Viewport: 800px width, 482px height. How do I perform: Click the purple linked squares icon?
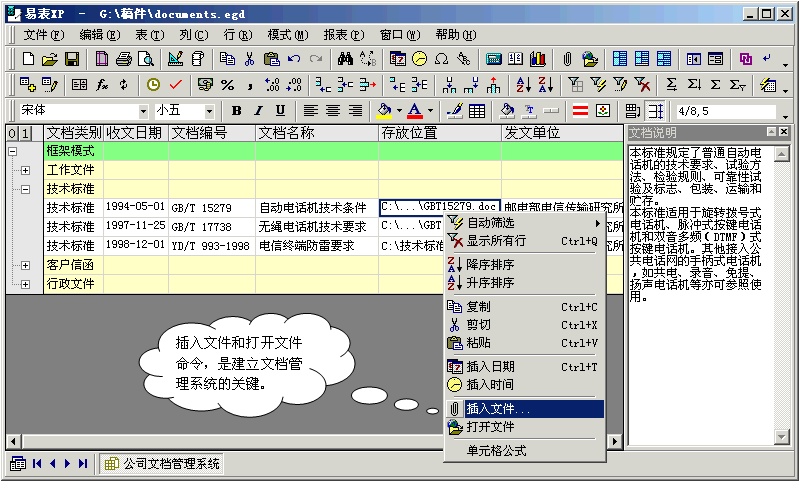coord(745,59)
